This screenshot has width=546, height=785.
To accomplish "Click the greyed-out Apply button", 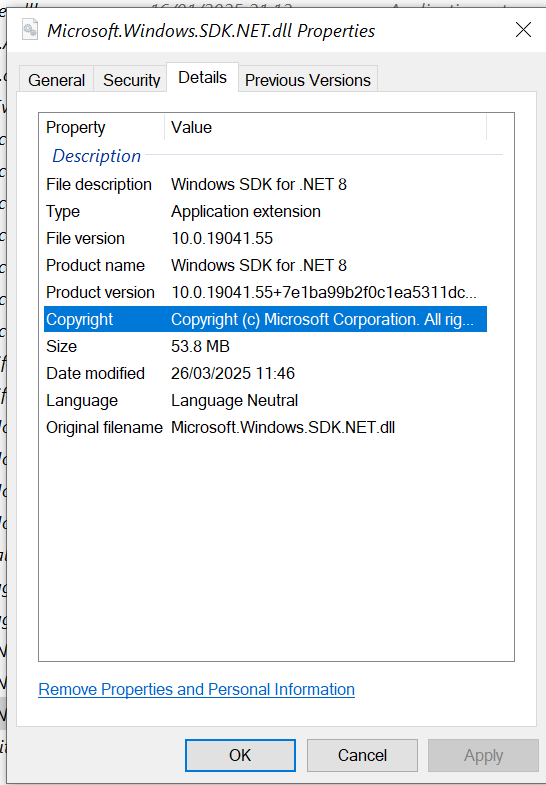I will coord(483,755).
